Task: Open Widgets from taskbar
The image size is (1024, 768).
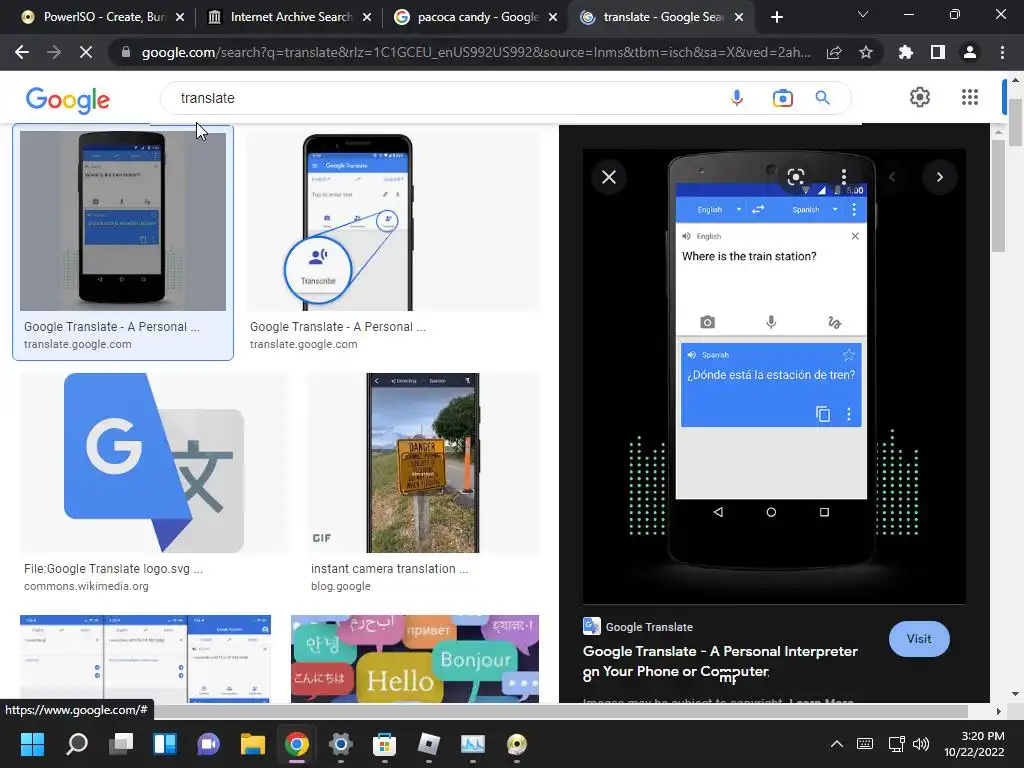Action: (165, 744)
